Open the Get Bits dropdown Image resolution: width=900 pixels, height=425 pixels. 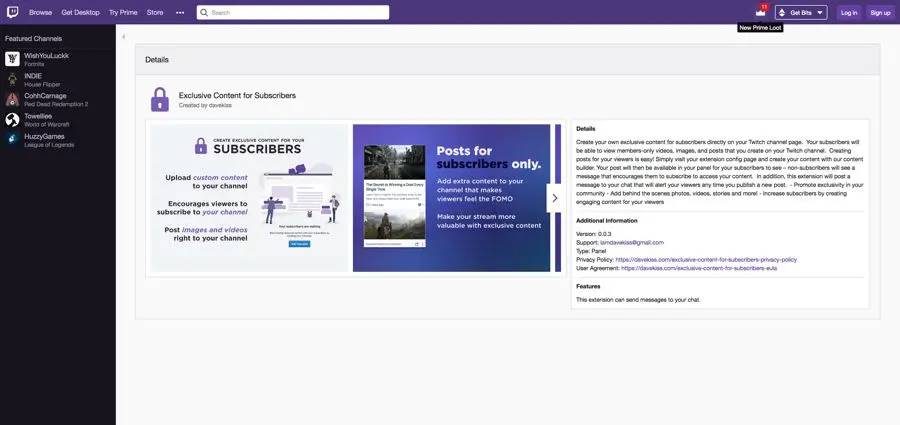(x=801, y=13)
